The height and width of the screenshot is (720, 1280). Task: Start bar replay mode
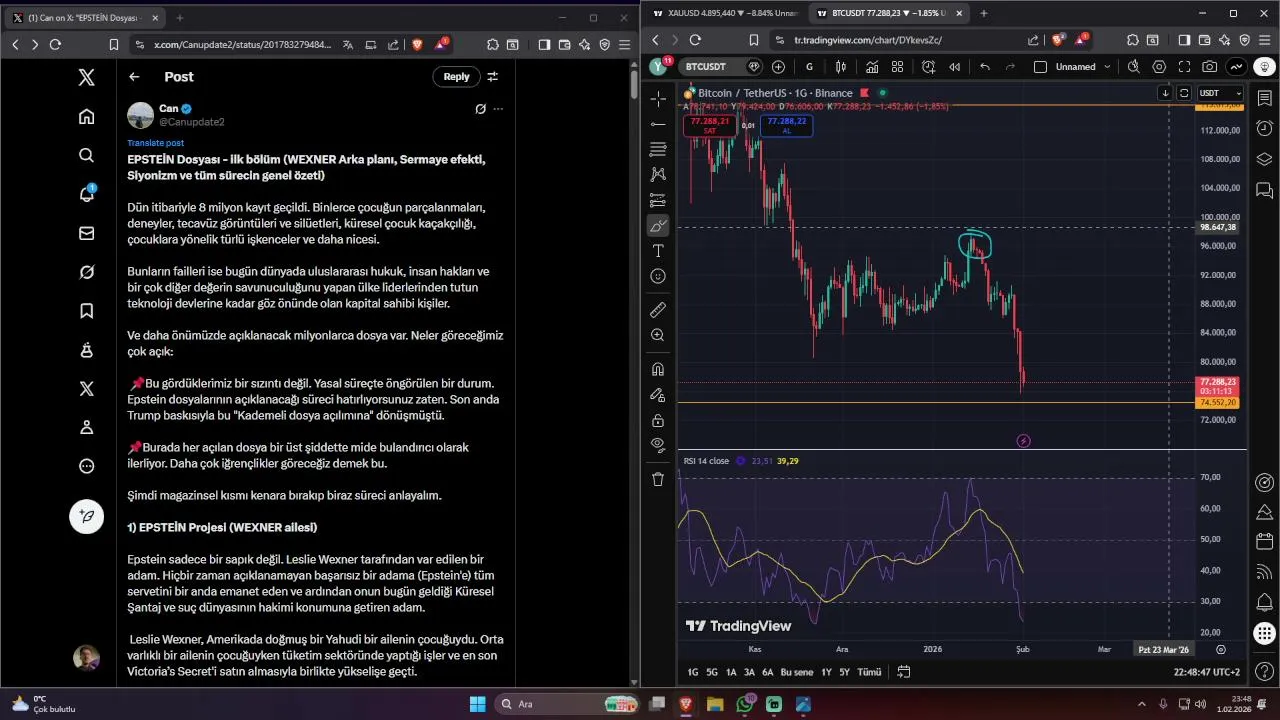955,67
